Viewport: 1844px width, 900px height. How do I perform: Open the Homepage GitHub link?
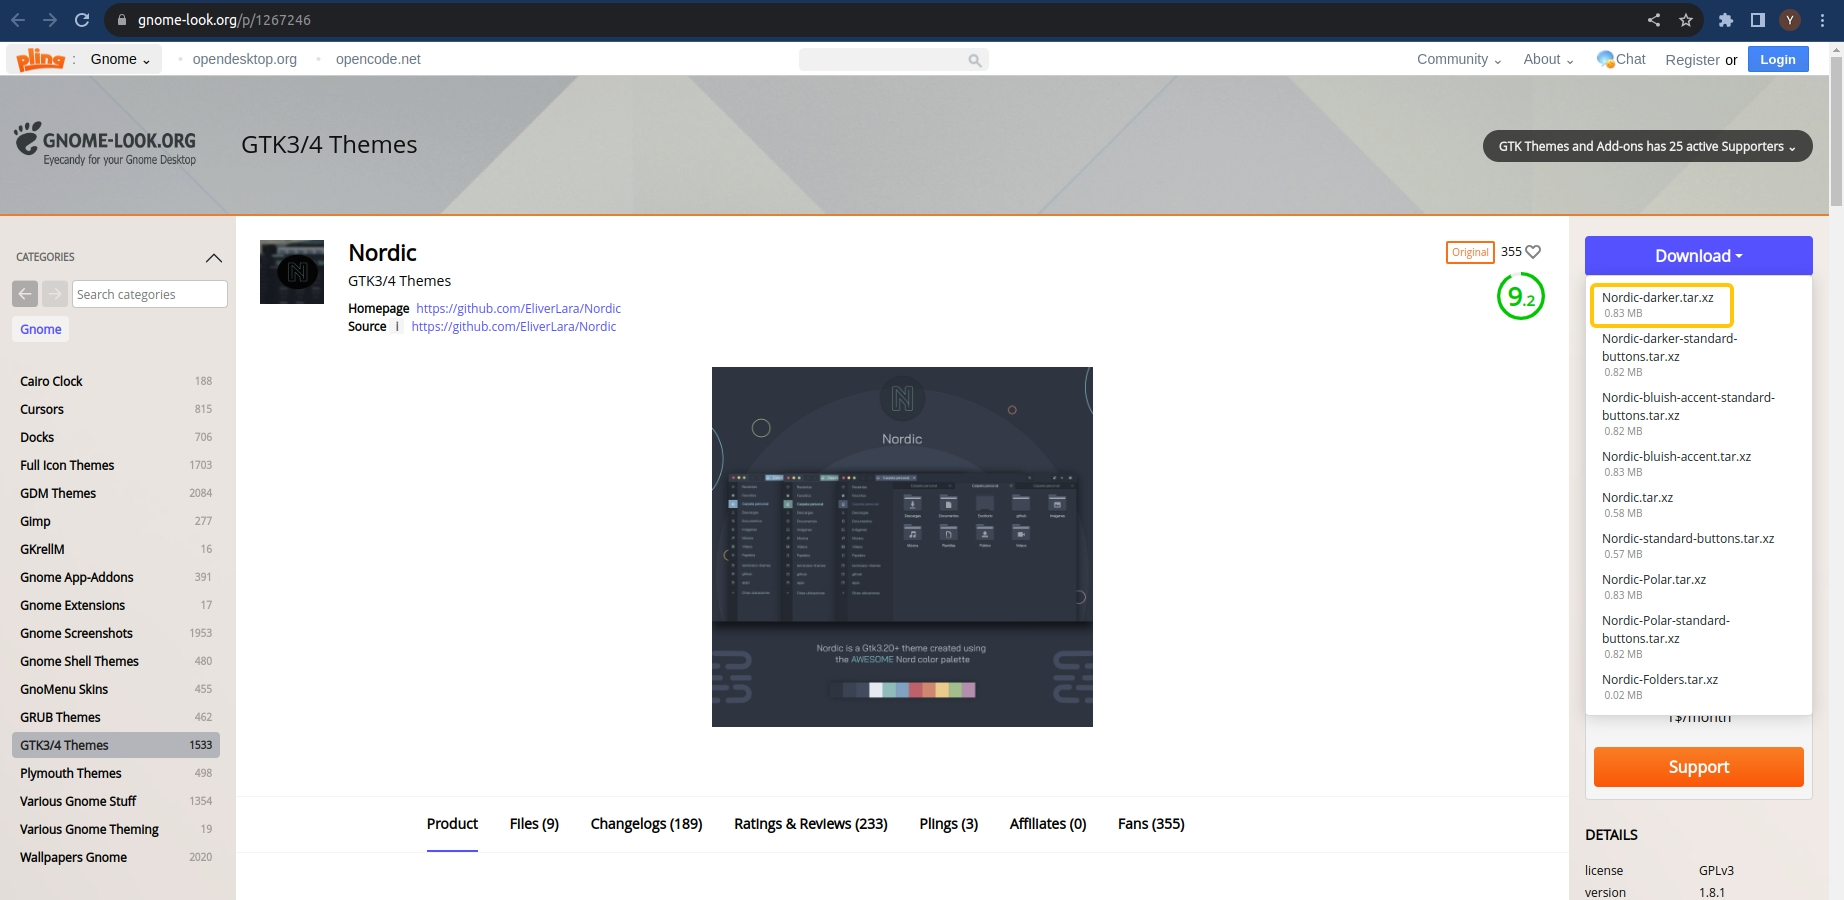[518, 308]
